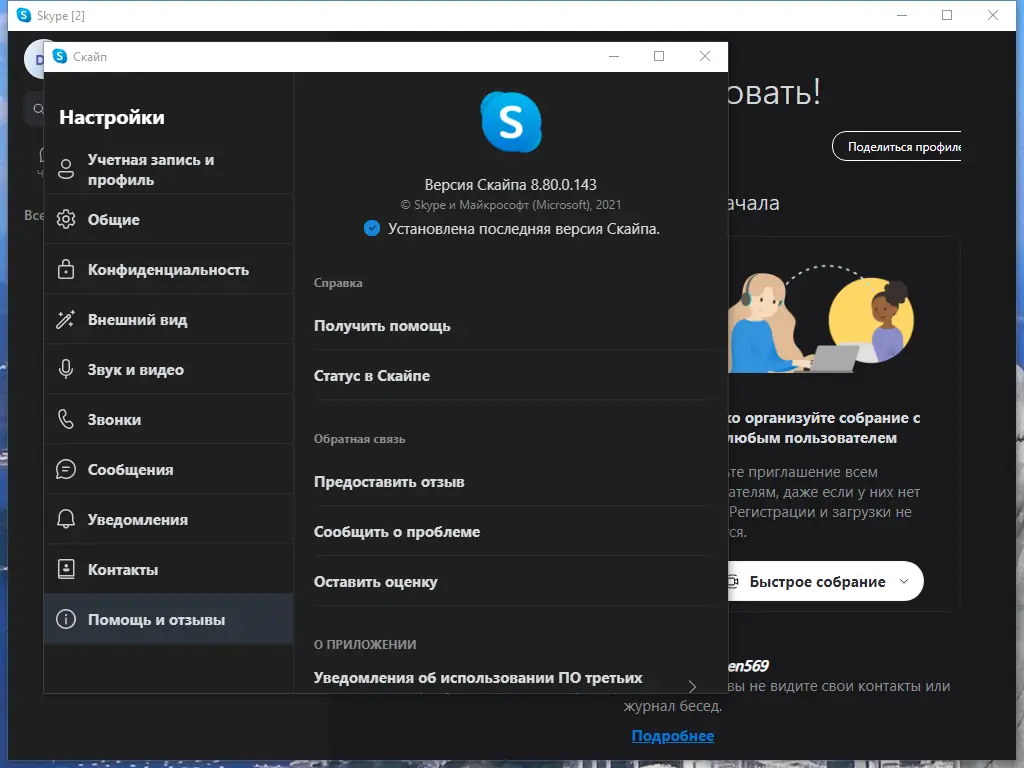Select the Audio and Video microphone icon

[68, 368]
